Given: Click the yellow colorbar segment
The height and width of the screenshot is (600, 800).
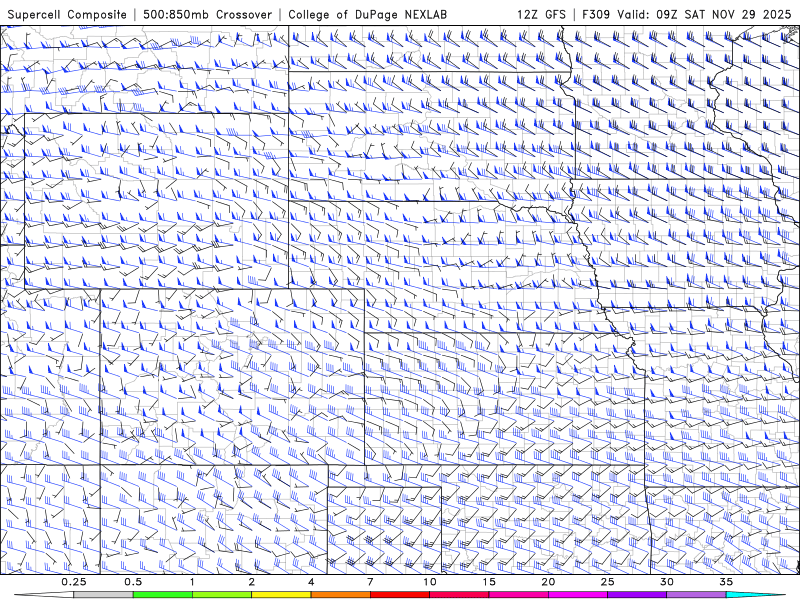Looking at the screenshot, I should [281, 595].
